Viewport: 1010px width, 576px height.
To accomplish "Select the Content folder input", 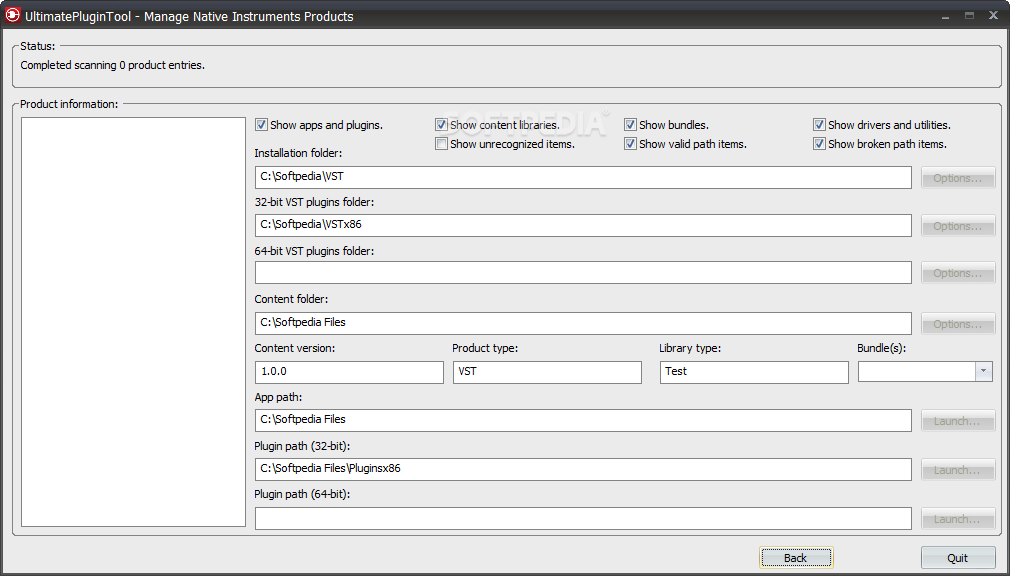I will click(x=583, y=323).
